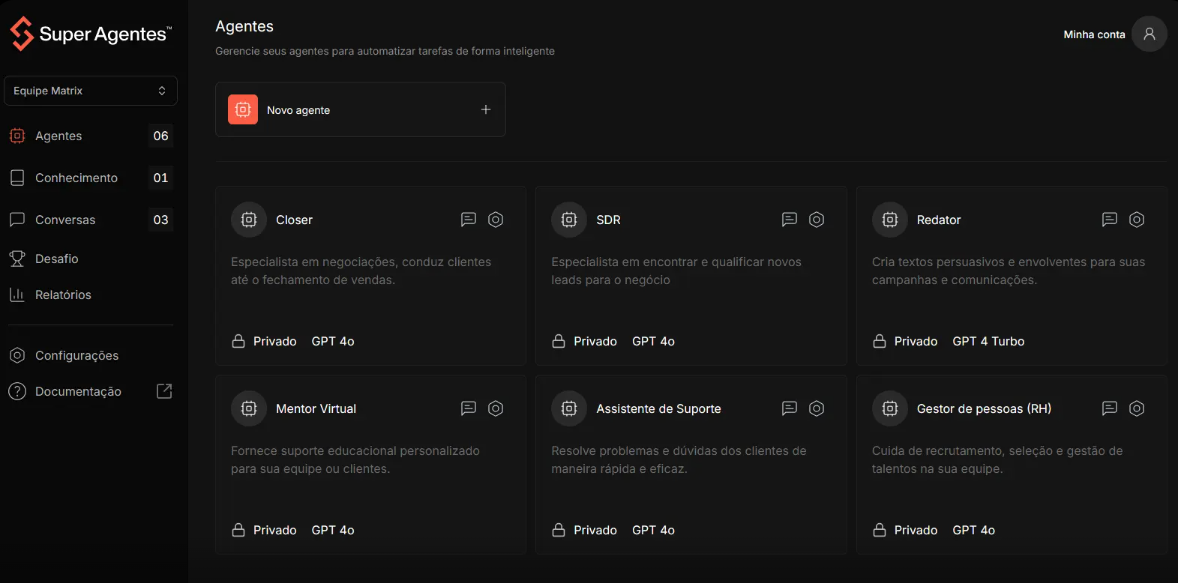The width and height of the screenshot is (1178, 583).
Task: Click the plus sign on Novo agente
Action: tap(486, 110)
